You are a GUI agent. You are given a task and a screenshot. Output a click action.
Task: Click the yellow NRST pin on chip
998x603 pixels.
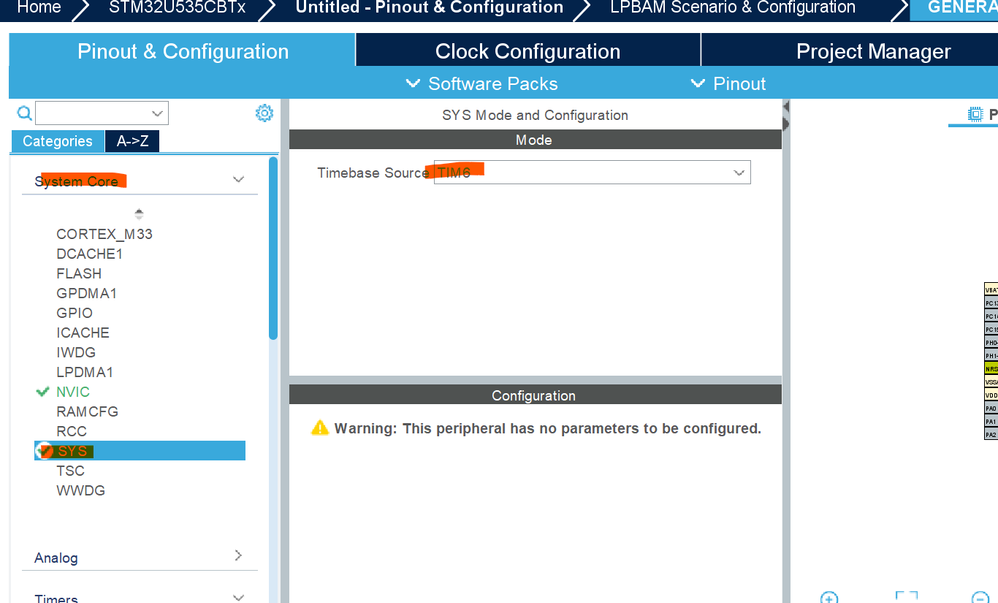tap(991, 369)
